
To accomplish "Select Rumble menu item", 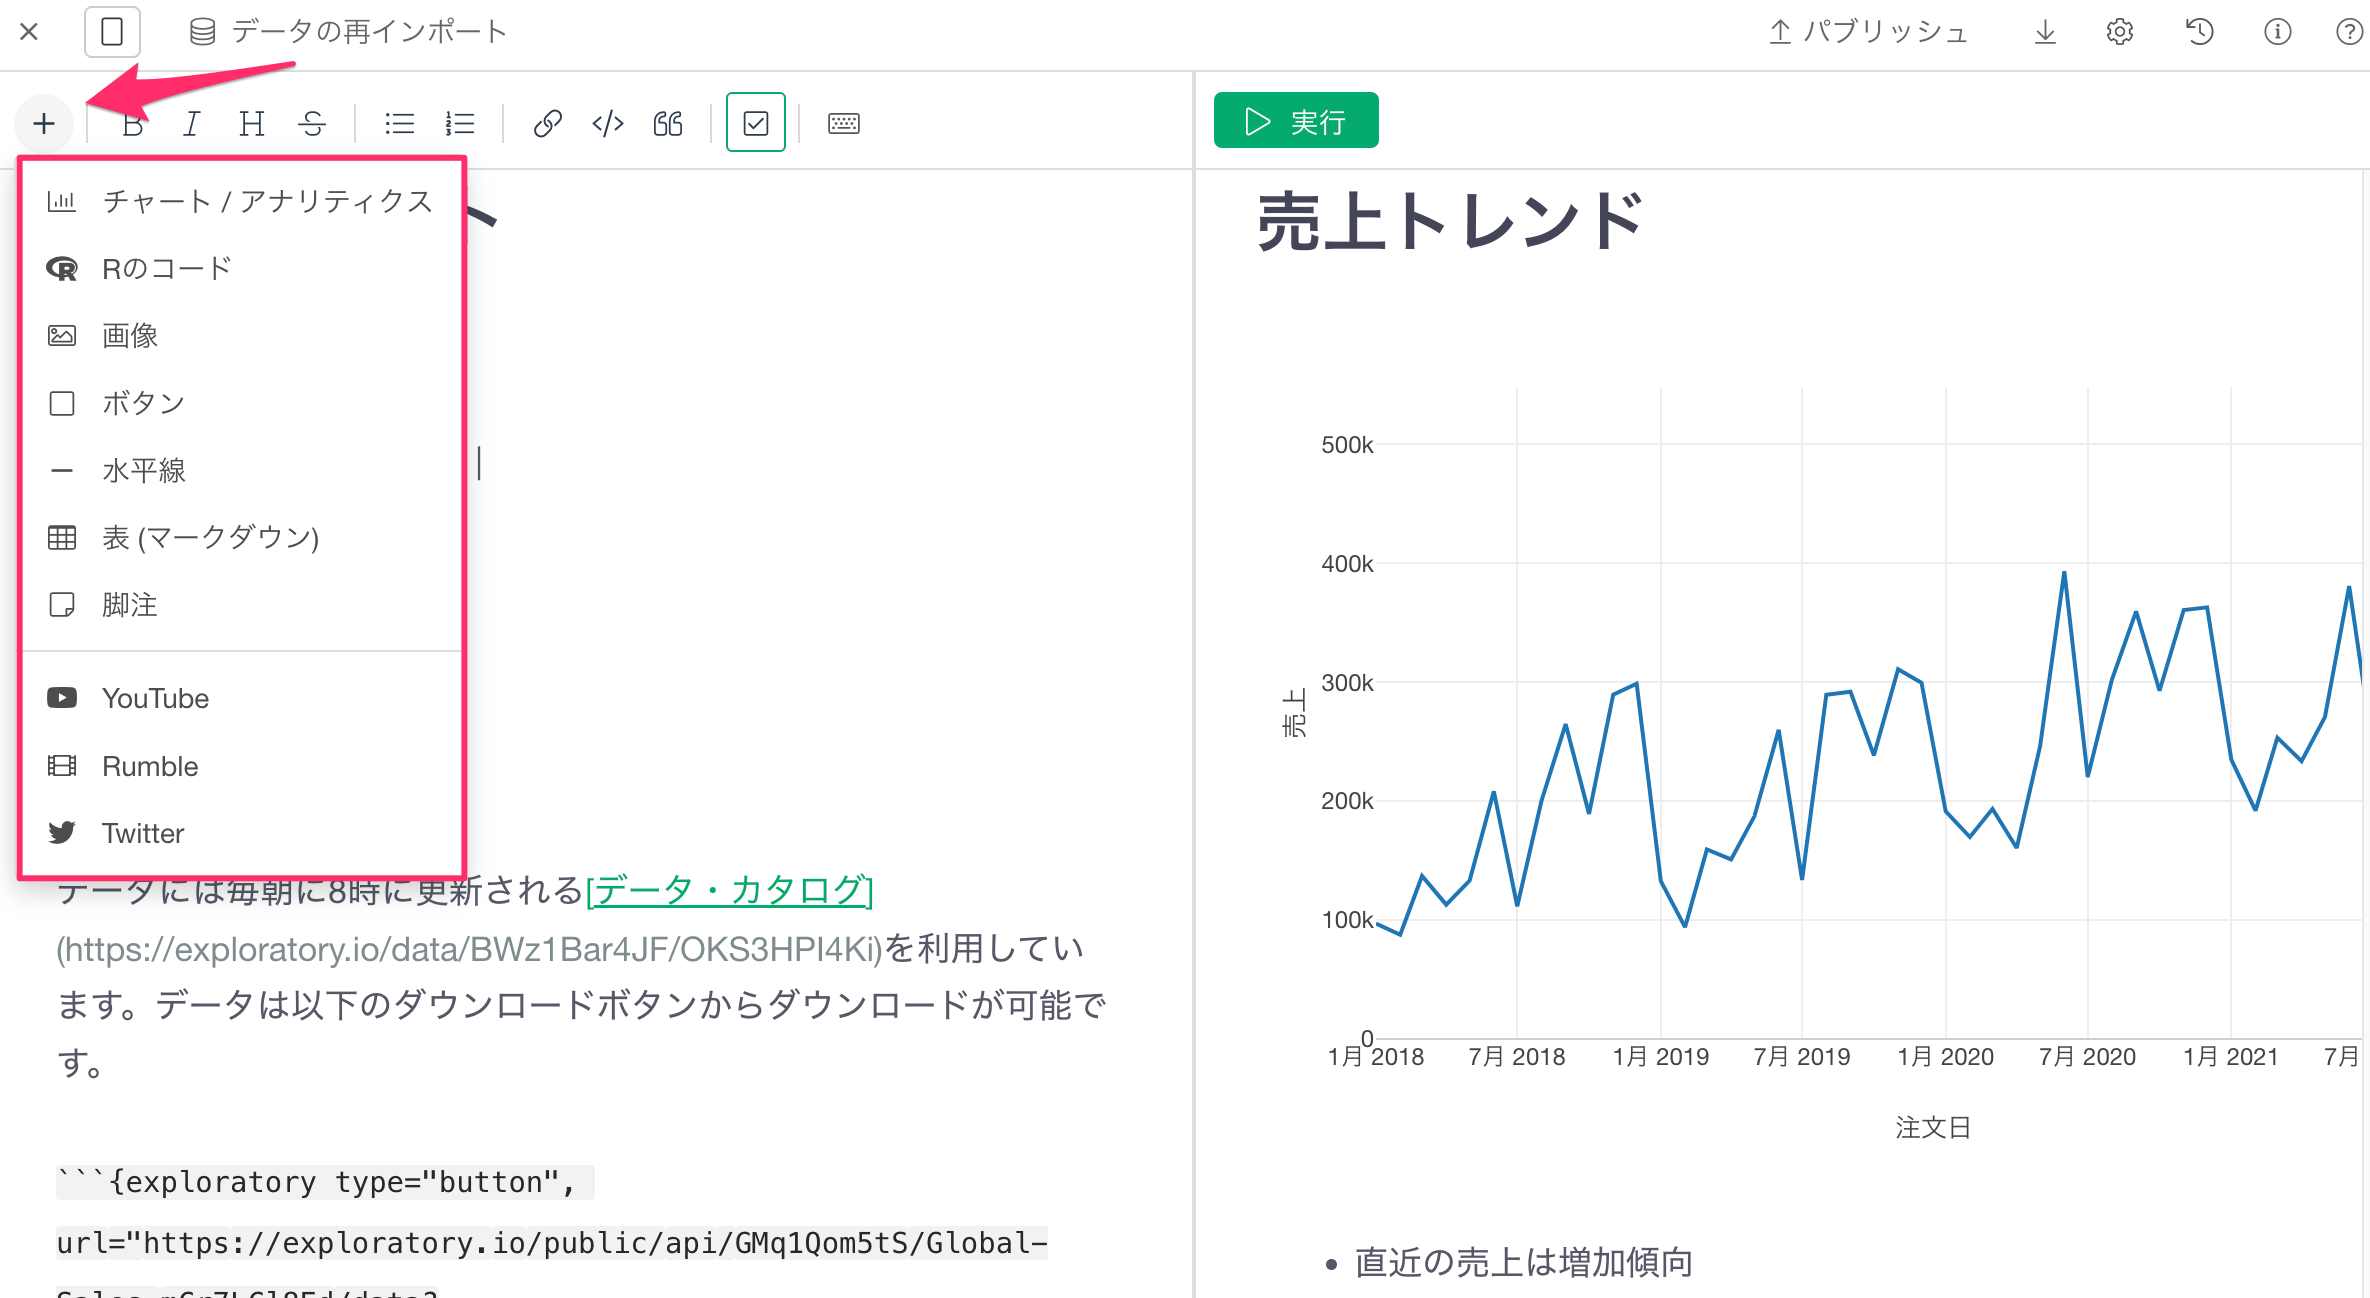I will pos(241,766).
